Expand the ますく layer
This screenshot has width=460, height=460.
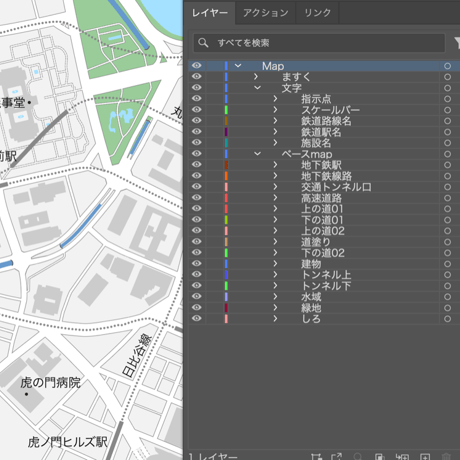256,77
